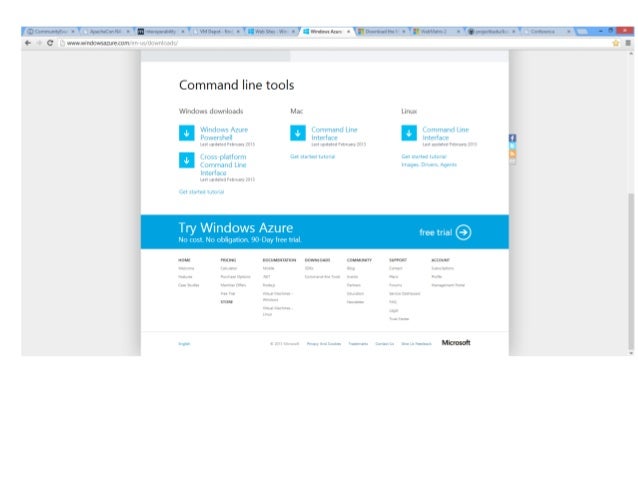The image size is (638, 479).
Task: Click the free trial arrow circle icon
Action: 463,232
